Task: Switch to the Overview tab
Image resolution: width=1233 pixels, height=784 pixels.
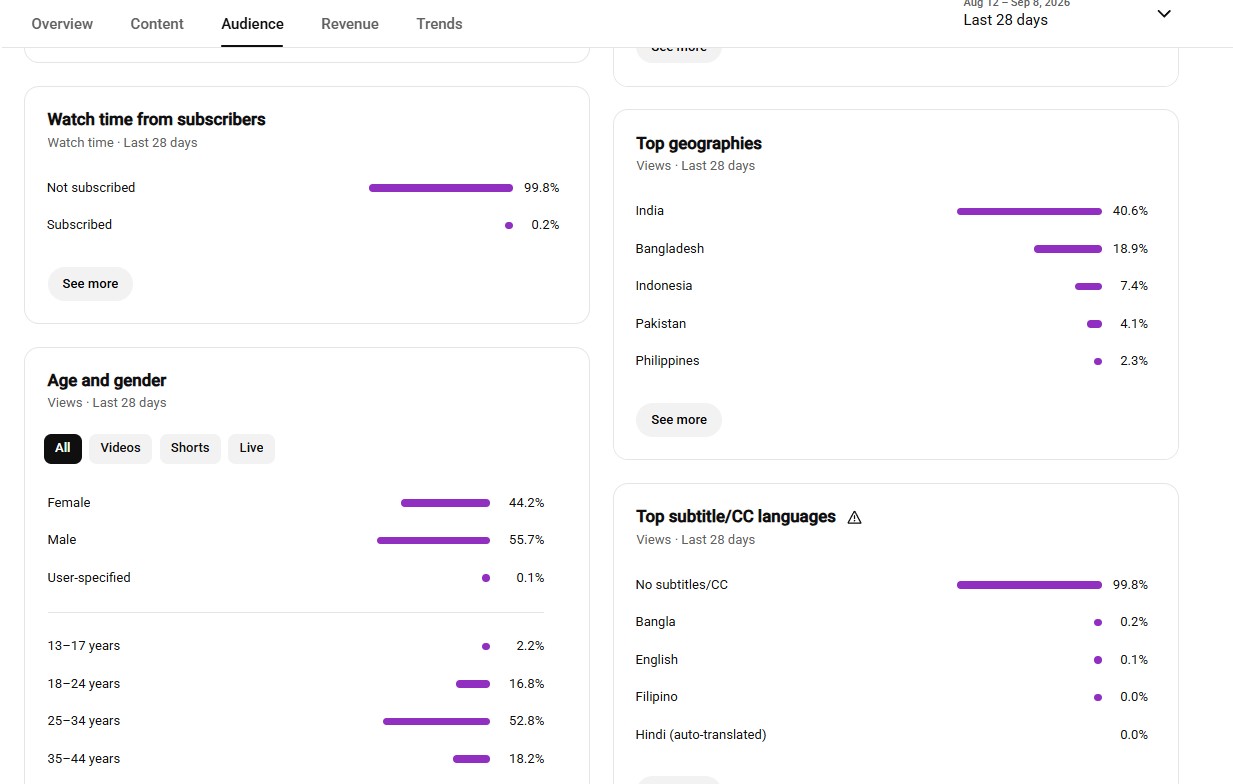Action: (62, 24)
